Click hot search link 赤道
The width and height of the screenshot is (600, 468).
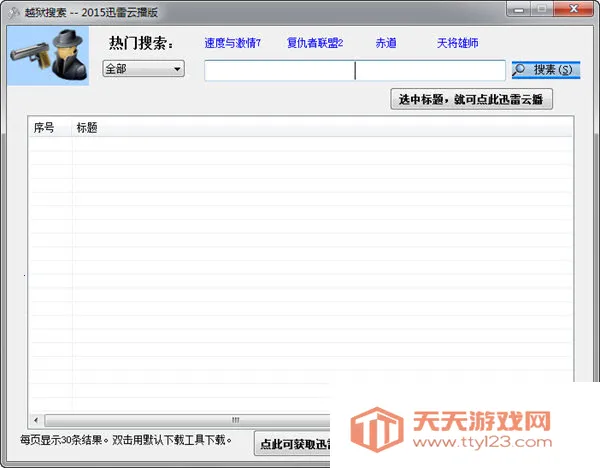[386, 43]
